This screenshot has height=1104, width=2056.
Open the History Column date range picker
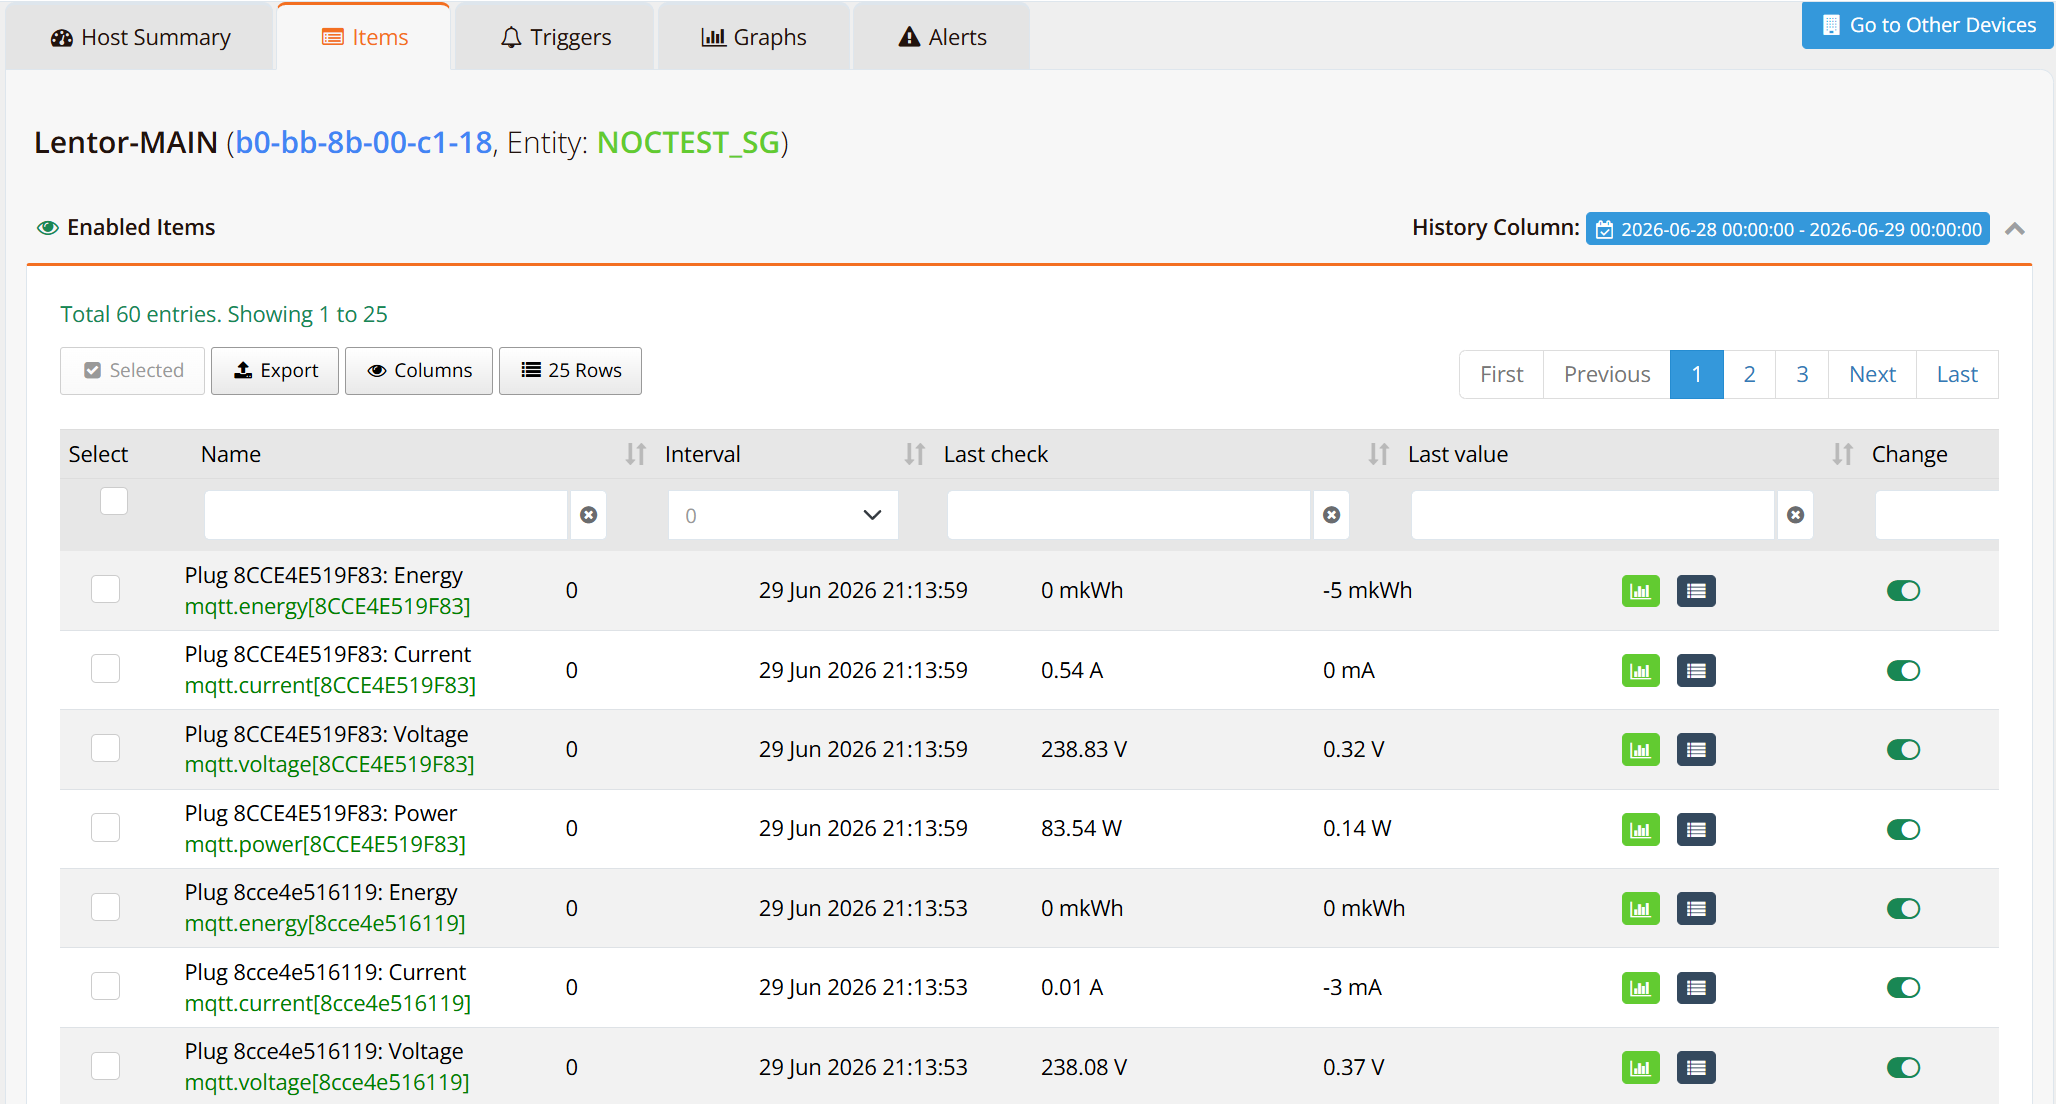(x=1788, y=229)
